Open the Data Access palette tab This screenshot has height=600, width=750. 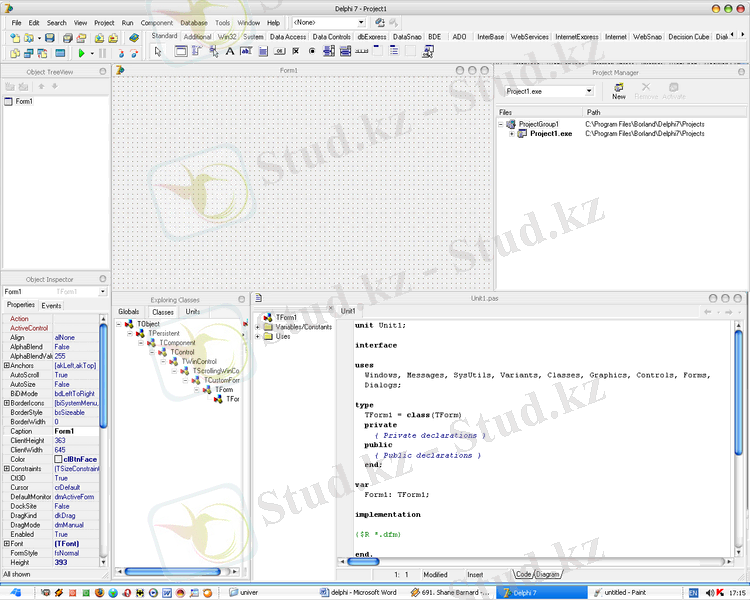pyautogui.click(x=288, y=37)
